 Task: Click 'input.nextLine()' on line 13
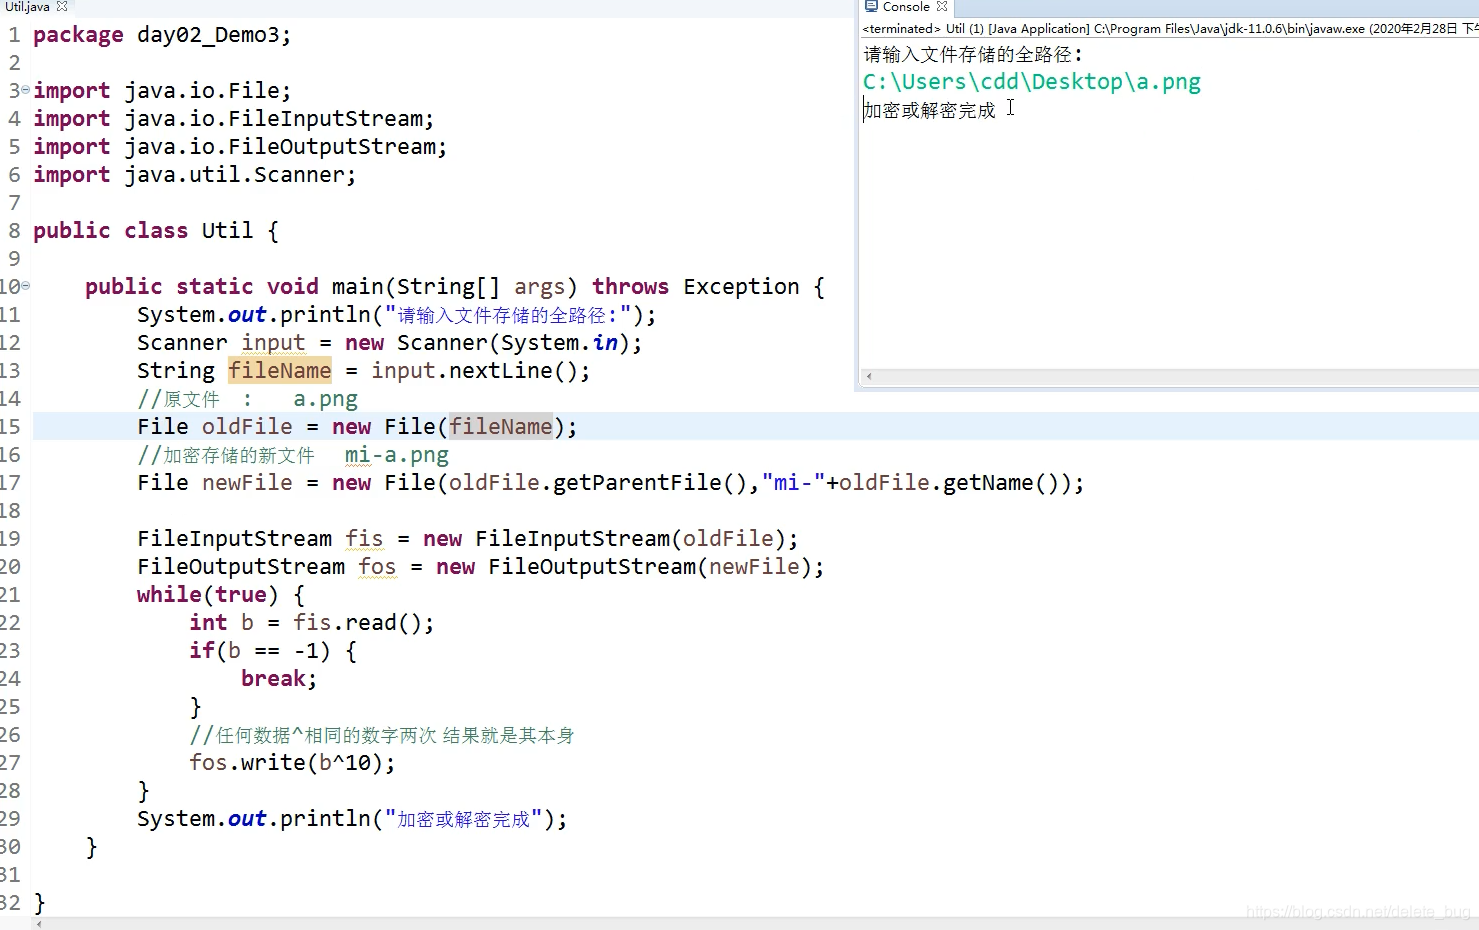[x=474, y=371]
